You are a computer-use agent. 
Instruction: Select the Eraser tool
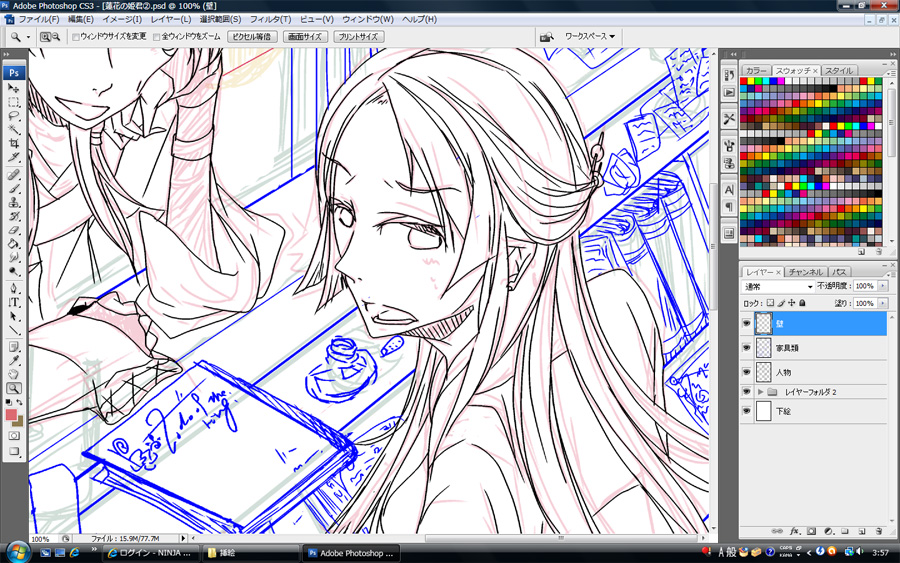(x=14, y=230)
